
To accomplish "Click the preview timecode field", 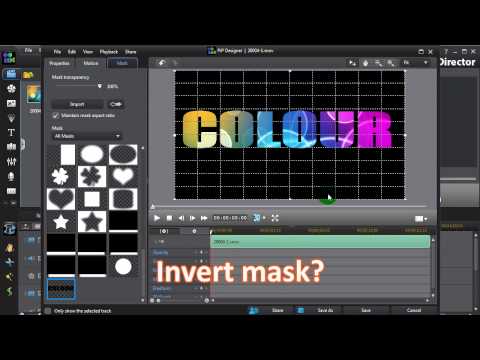I will point(230,218).
